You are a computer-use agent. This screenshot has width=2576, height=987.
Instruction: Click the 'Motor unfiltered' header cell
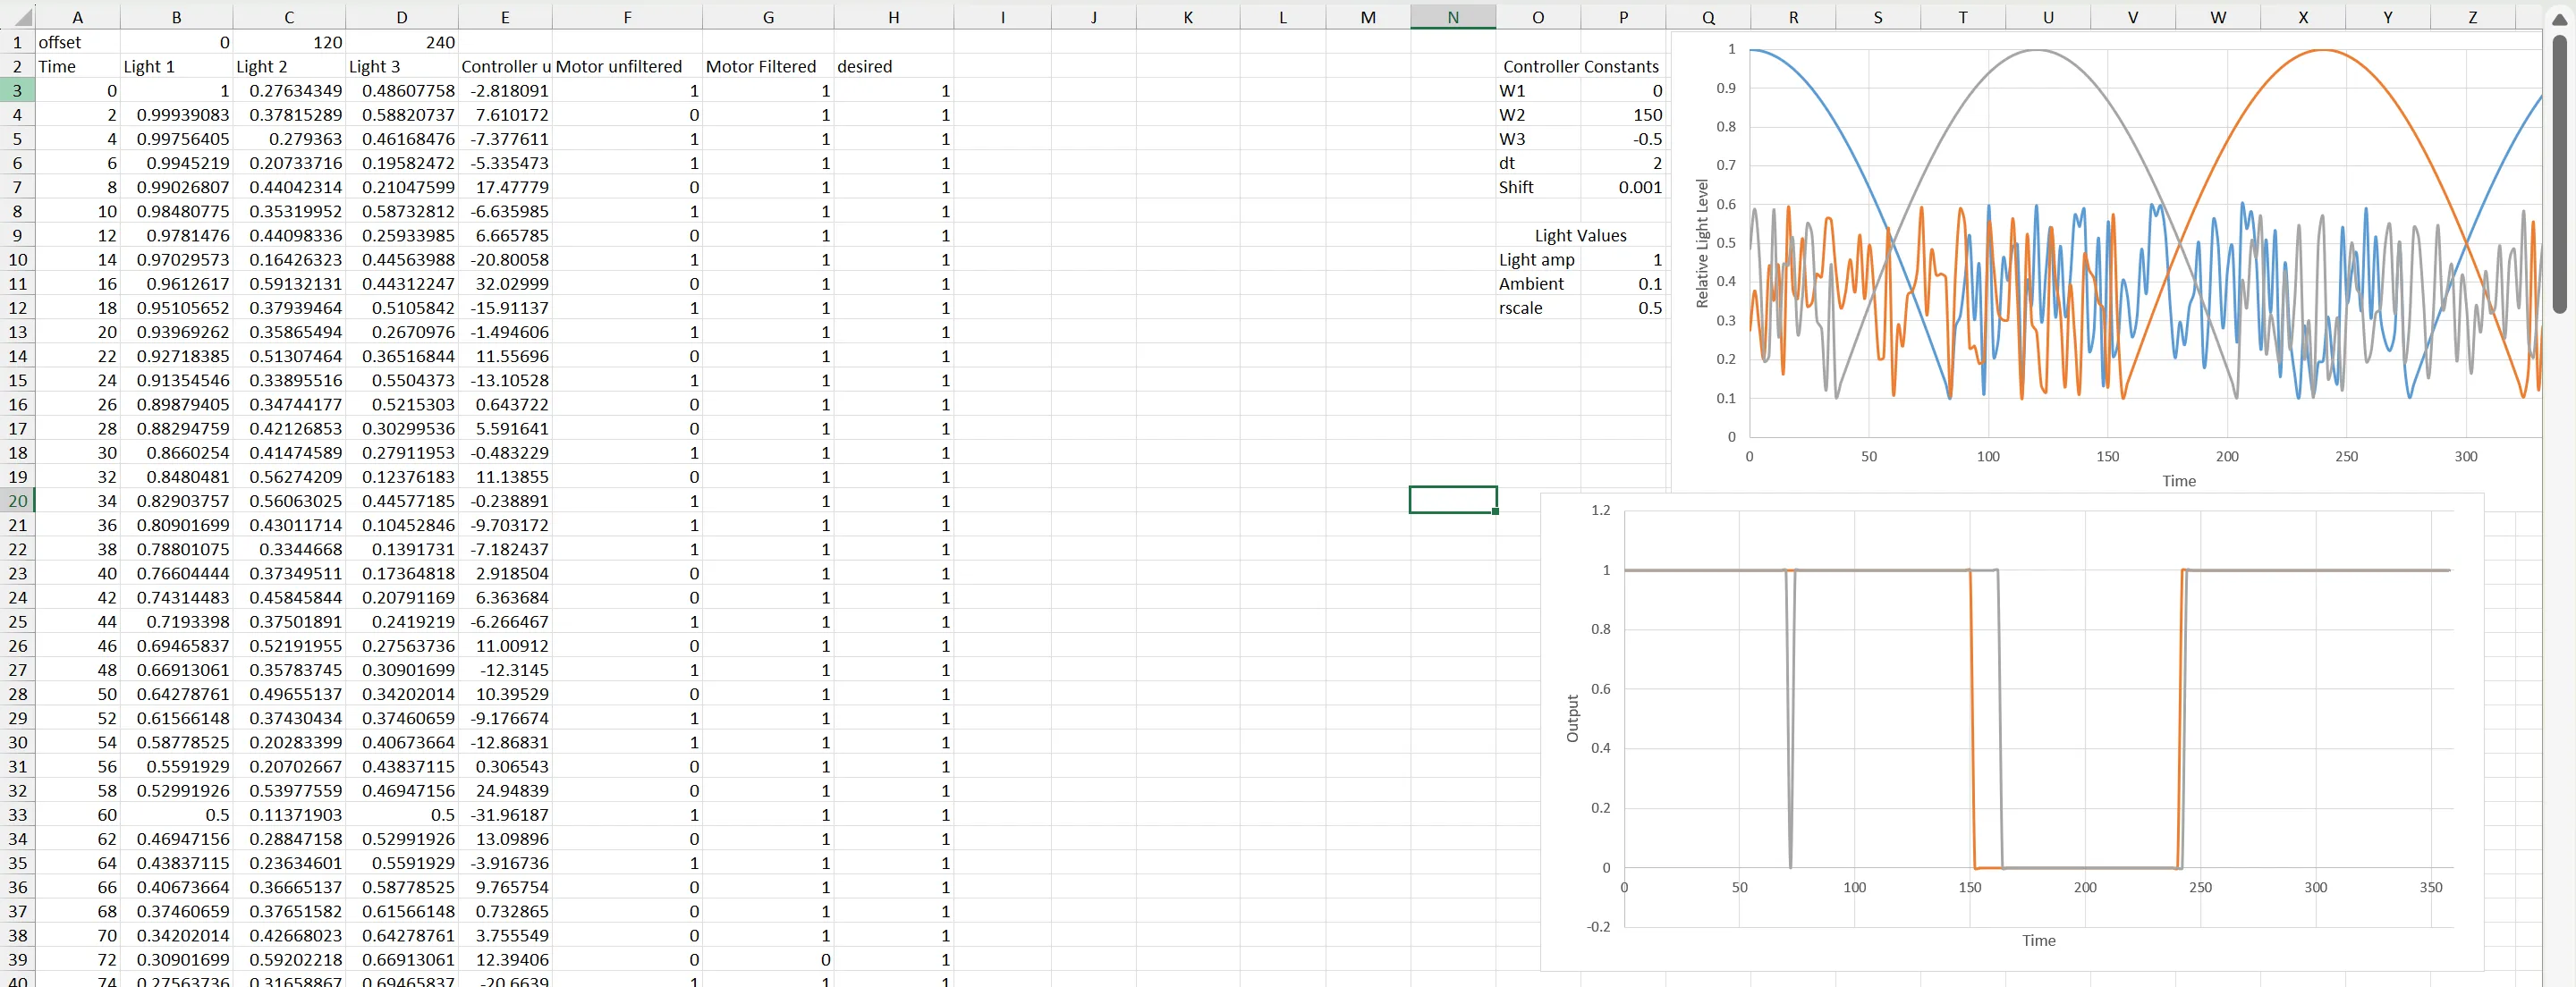(x=627, y=66)
